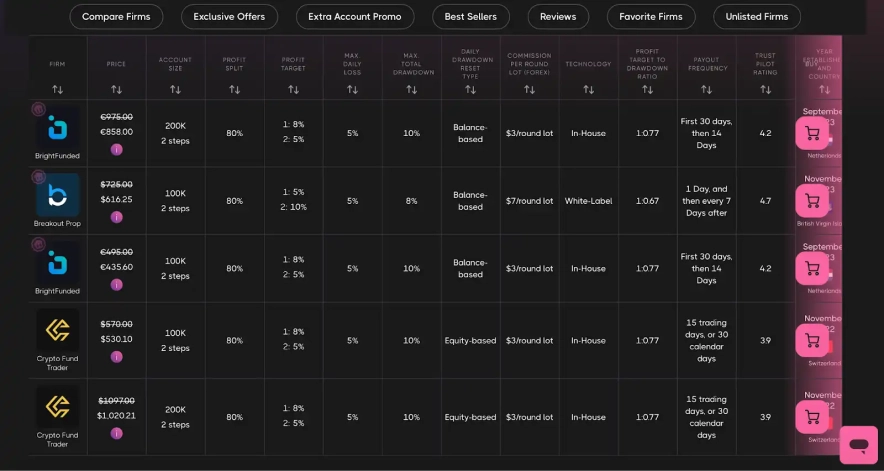This screenshot has width=884, height=471.
Task: Open price info icon under €616.25
Action: tap(116, 217)
